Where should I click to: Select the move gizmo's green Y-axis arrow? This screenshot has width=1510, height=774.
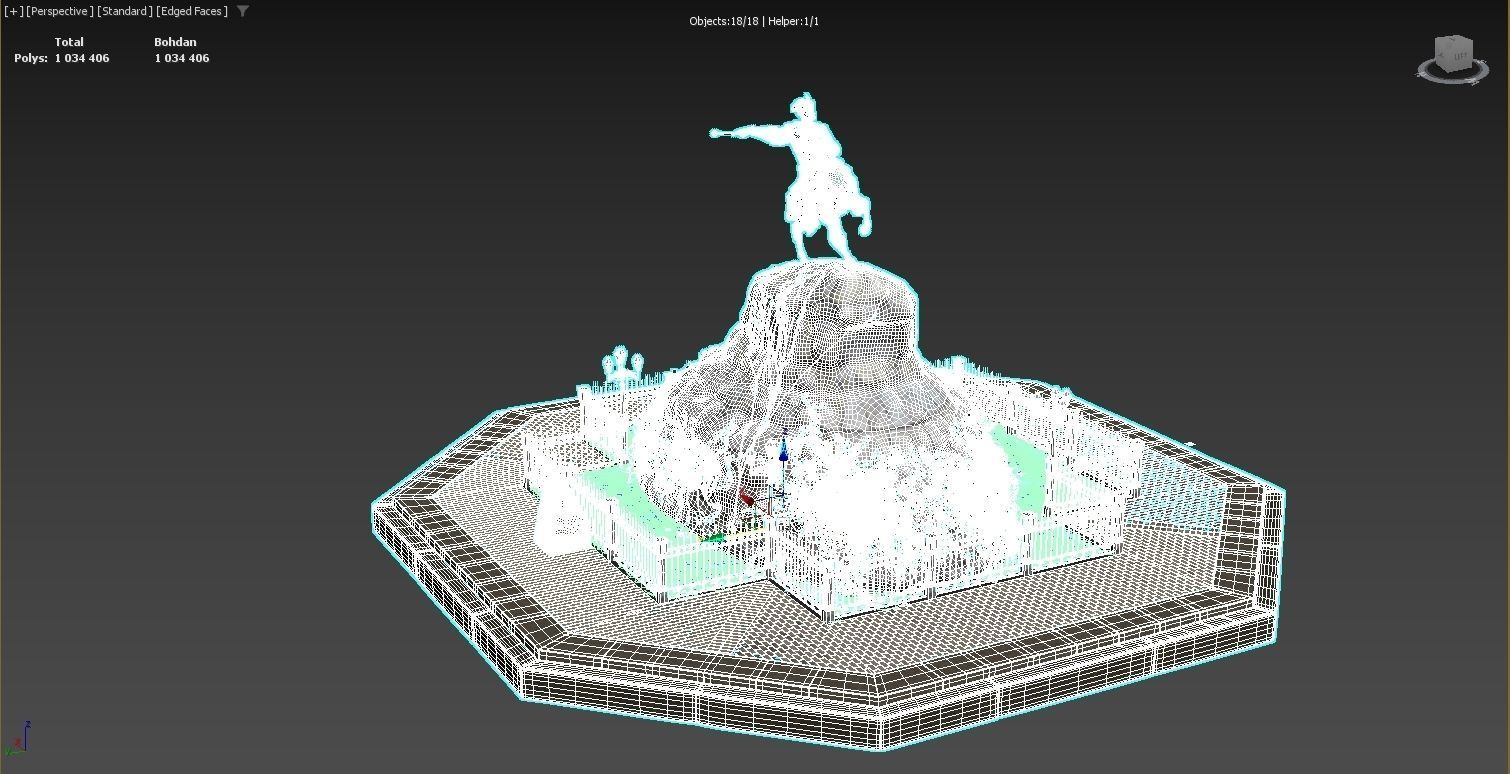714,538
